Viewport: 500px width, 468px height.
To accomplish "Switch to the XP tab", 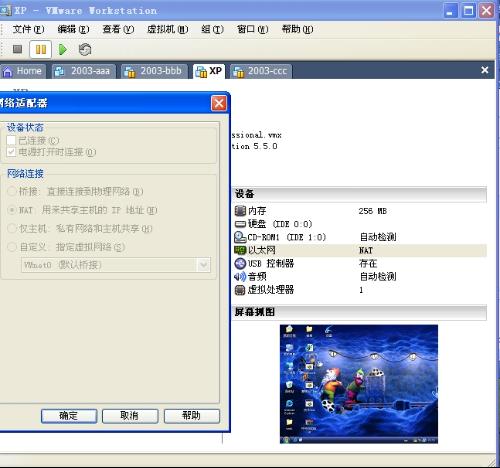I will [209, 71].
